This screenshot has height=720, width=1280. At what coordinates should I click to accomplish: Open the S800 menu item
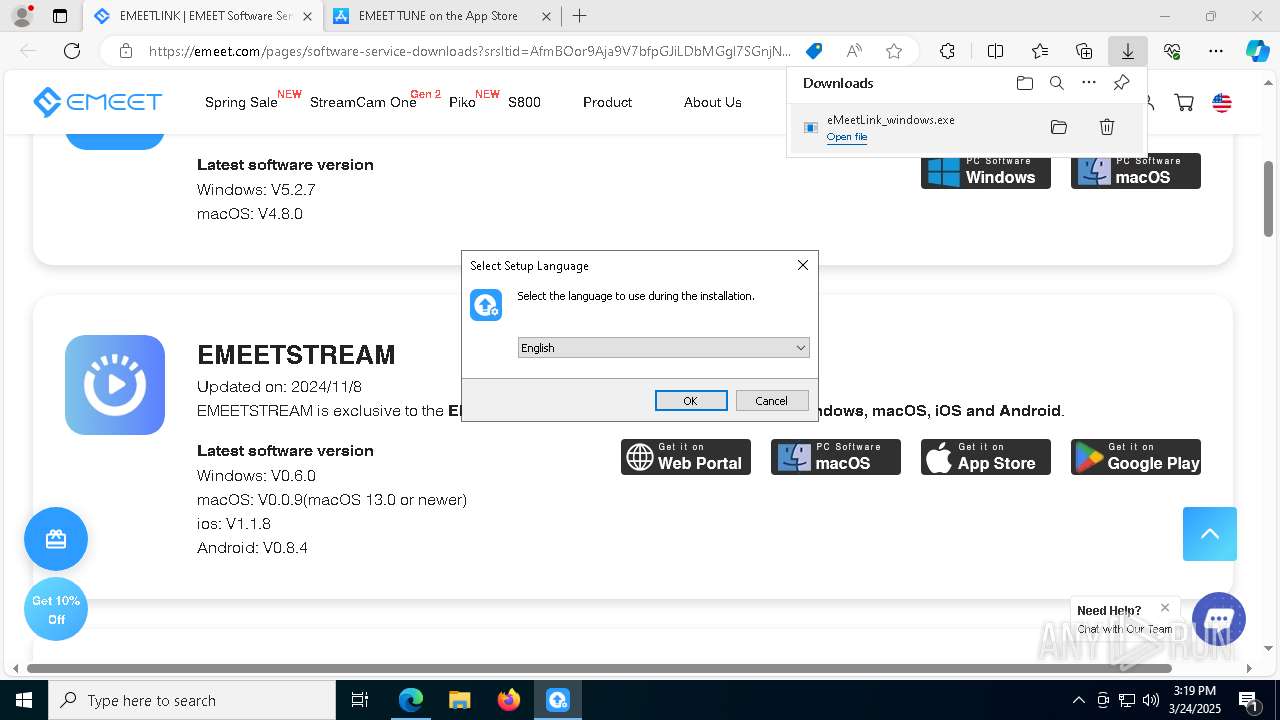(524, 102)
